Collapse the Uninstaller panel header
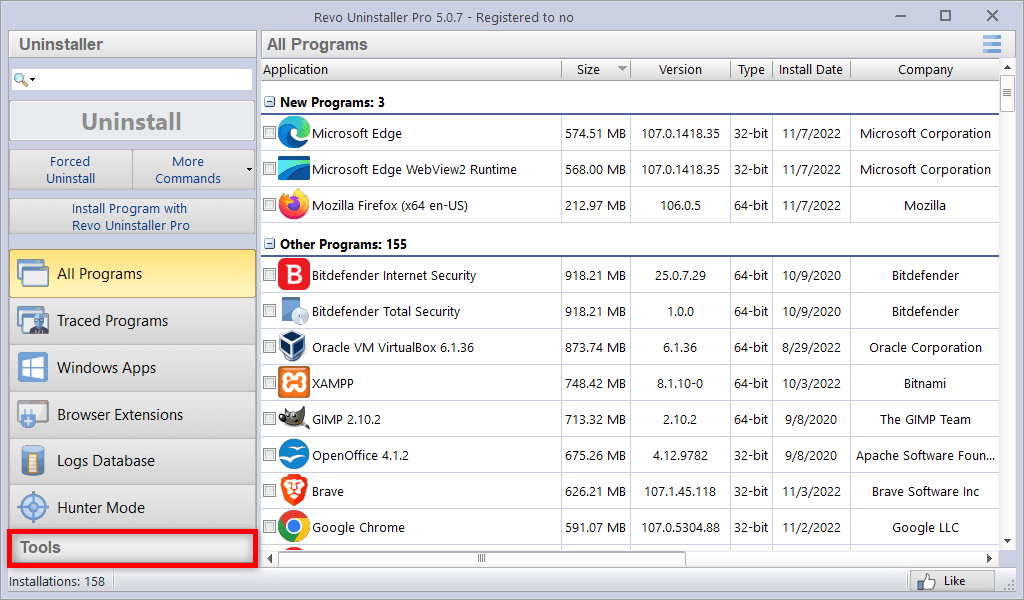 click(132, 44)
